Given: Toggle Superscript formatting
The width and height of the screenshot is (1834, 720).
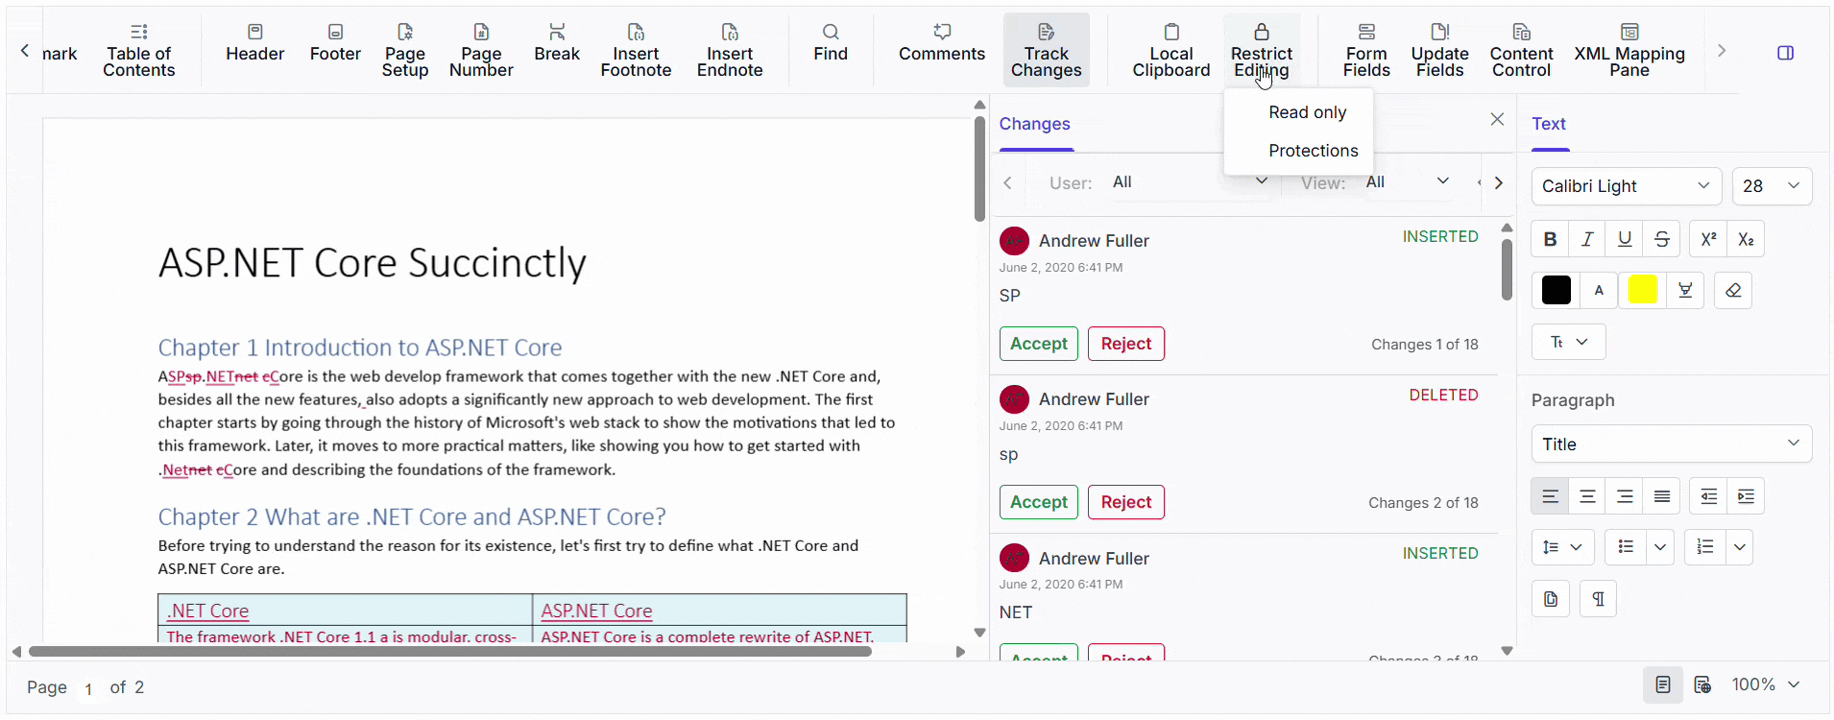Looking at the screenshot, I should (1708, 239).
